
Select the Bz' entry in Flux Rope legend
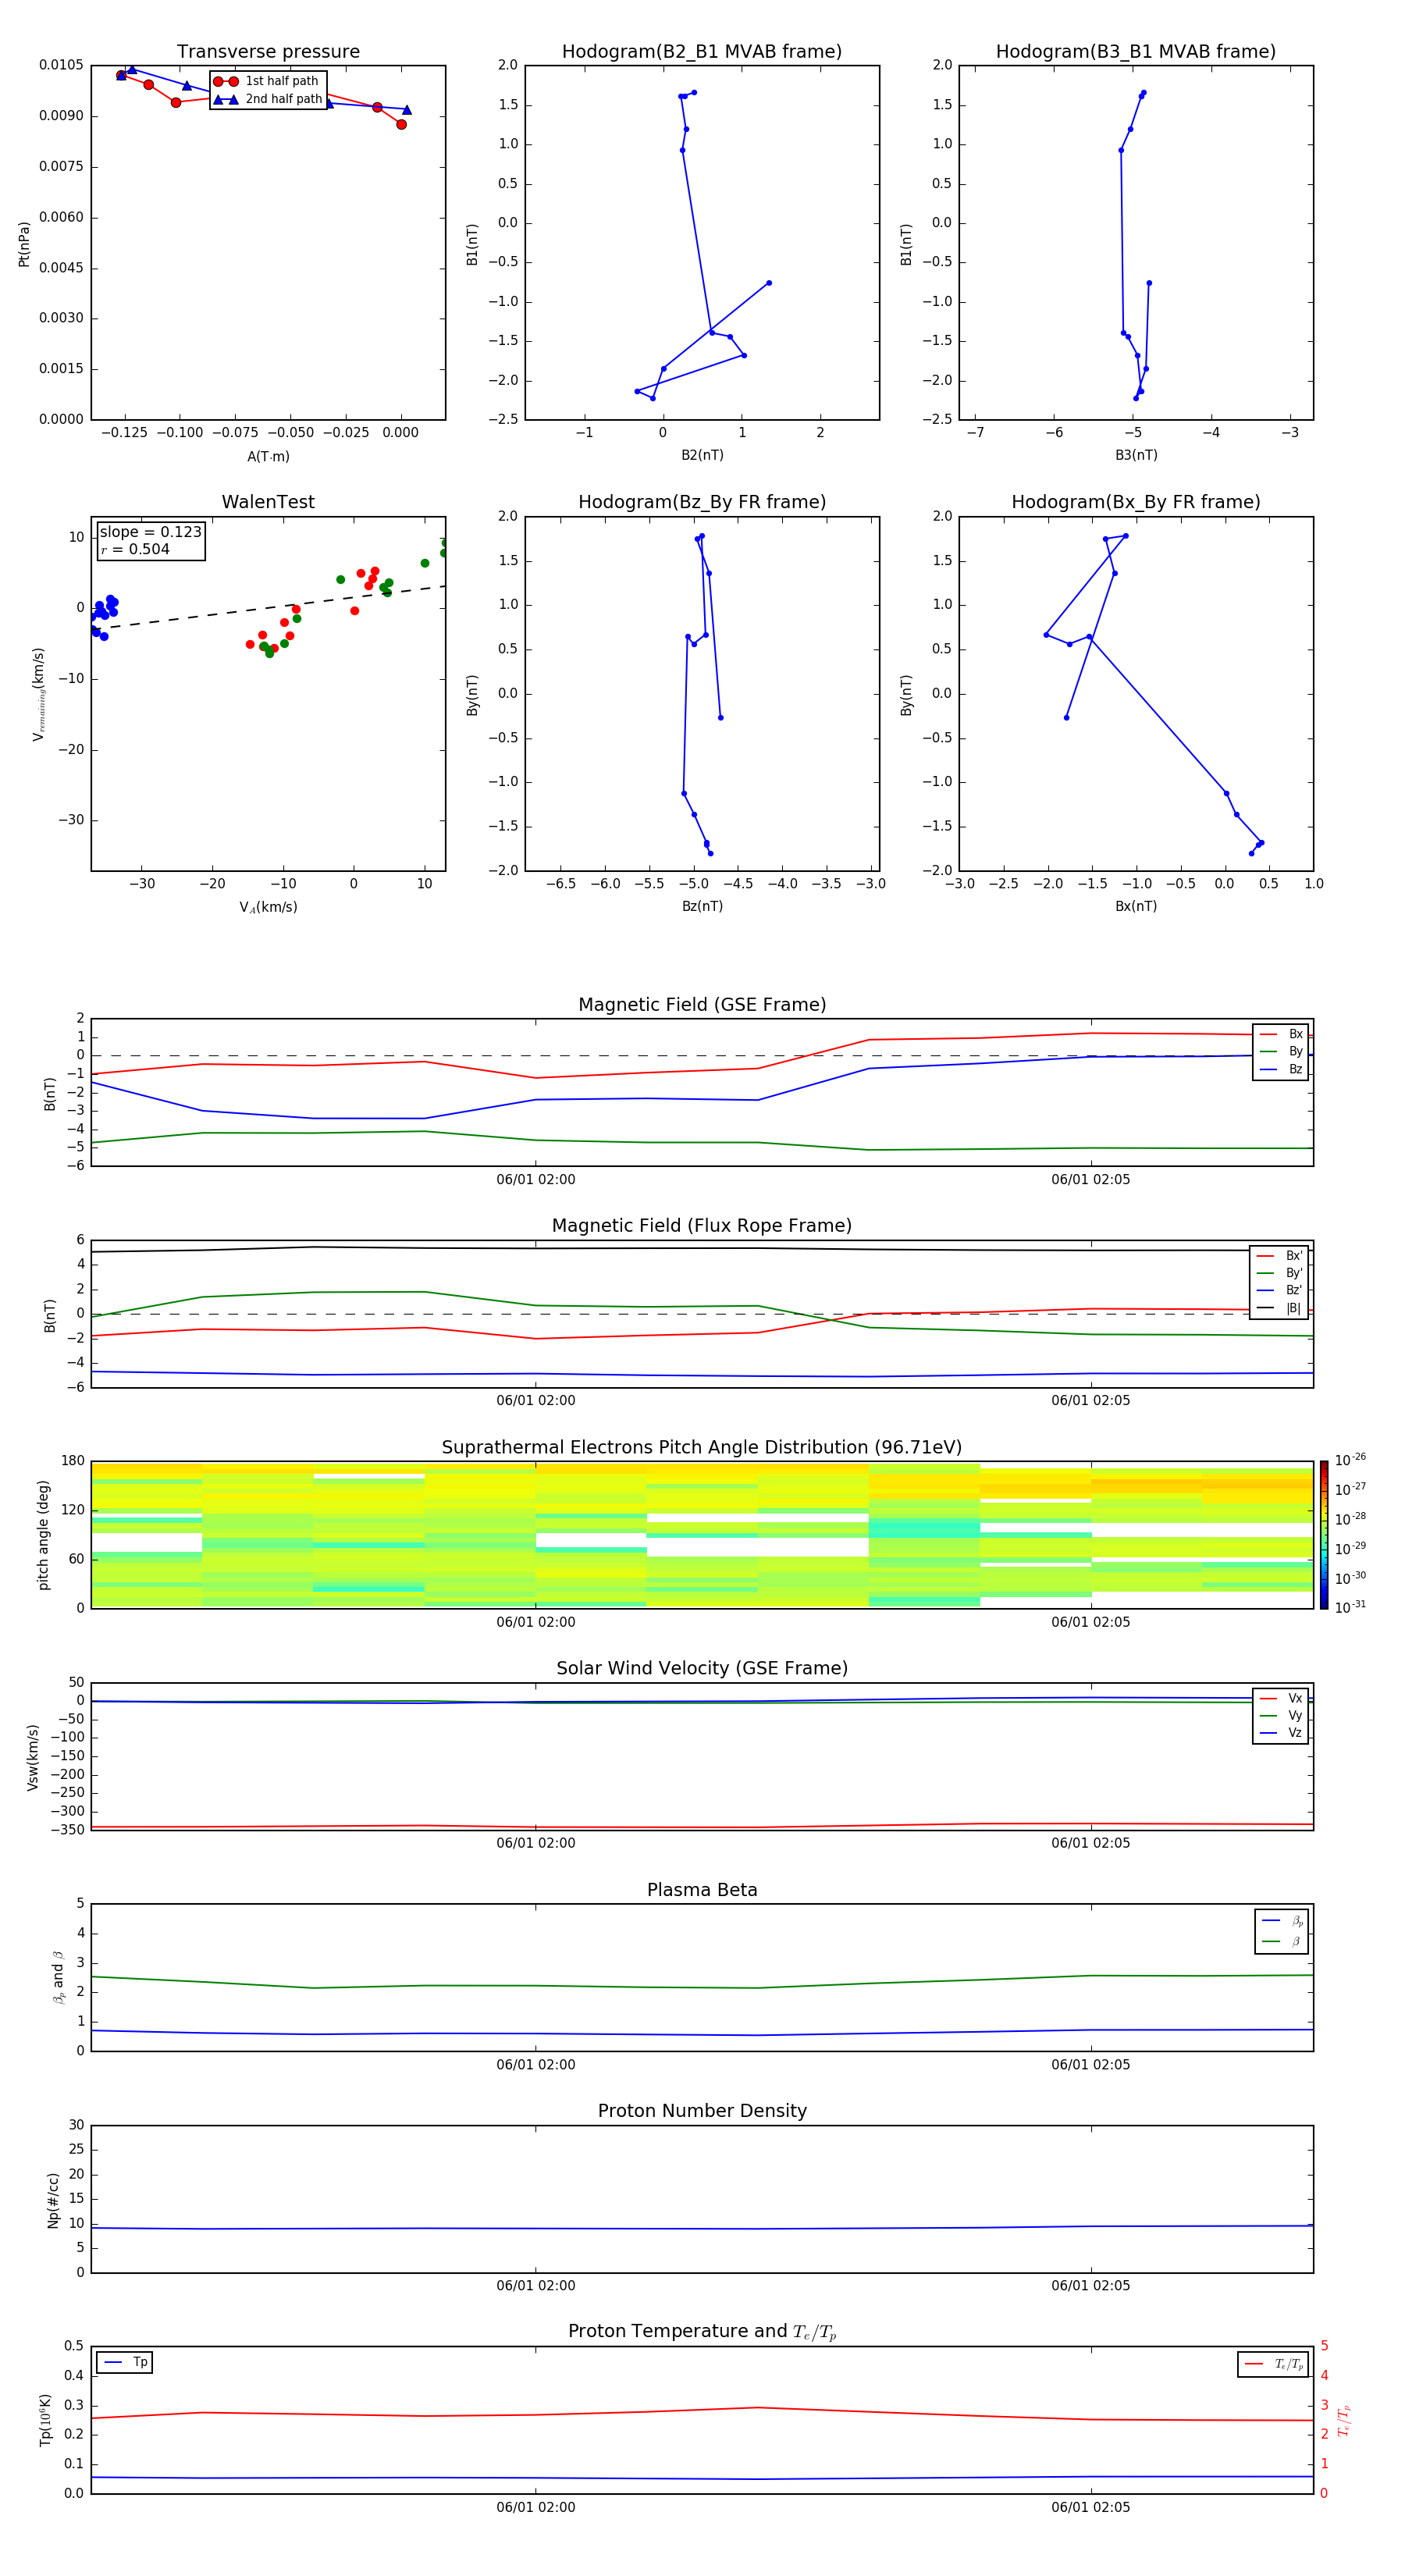tap(1280, 1290)
